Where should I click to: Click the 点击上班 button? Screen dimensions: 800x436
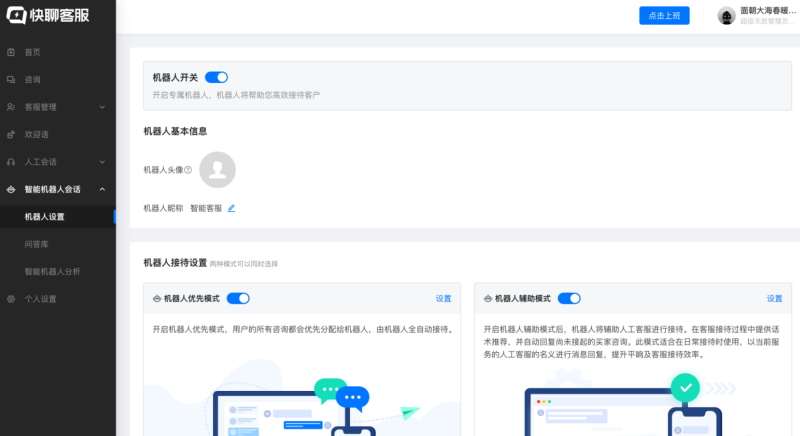(664, 16)
